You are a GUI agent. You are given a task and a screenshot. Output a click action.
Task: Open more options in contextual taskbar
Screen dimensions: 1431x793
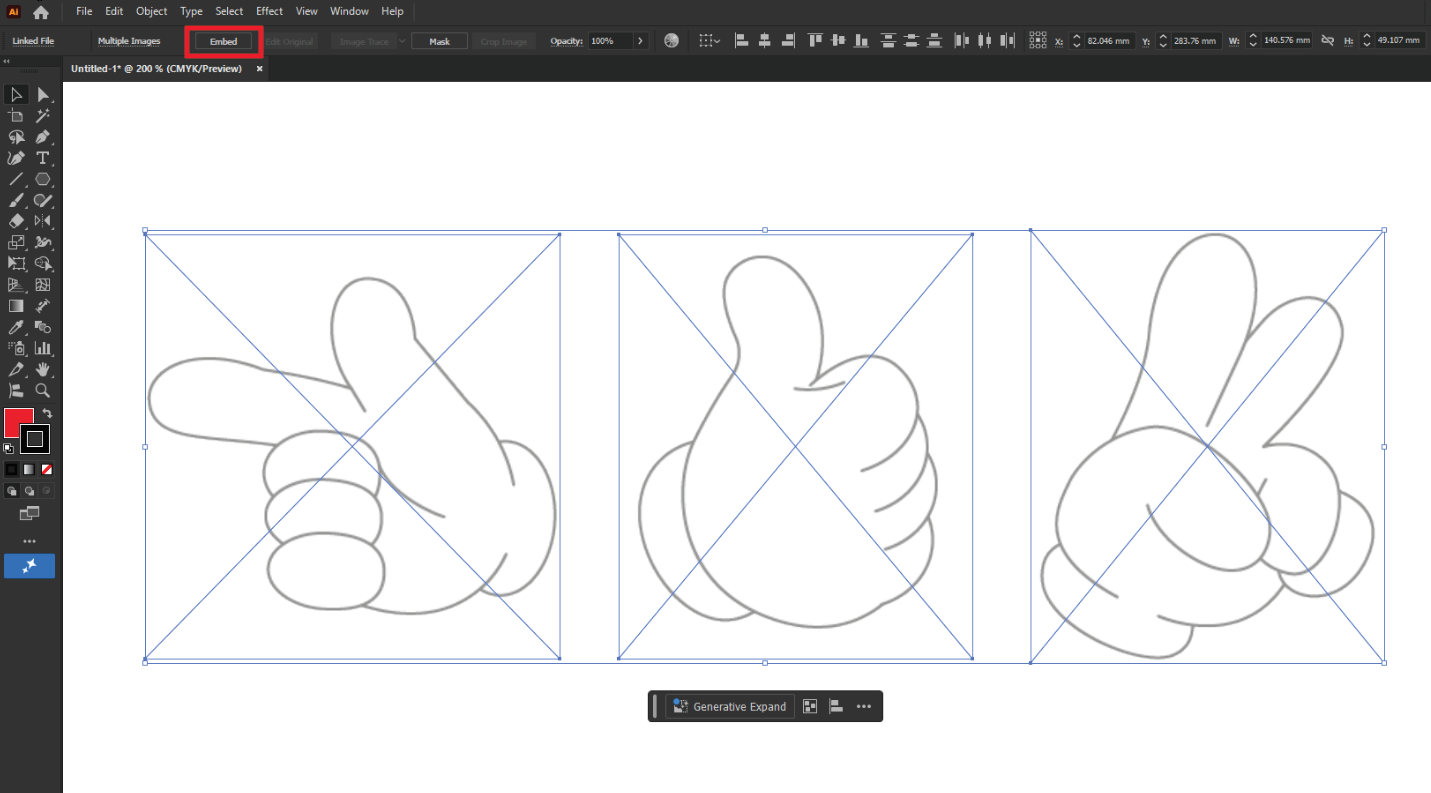pyautogui.click(x=864, y=706)
